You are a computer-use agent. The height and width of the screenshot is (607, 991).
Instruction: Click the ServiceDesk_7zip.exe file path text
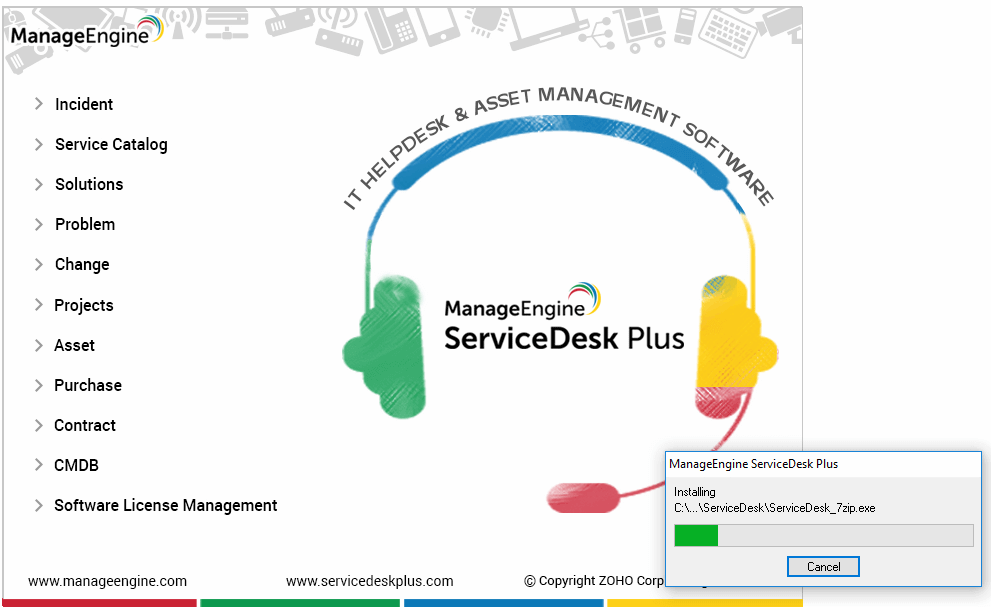774,508
